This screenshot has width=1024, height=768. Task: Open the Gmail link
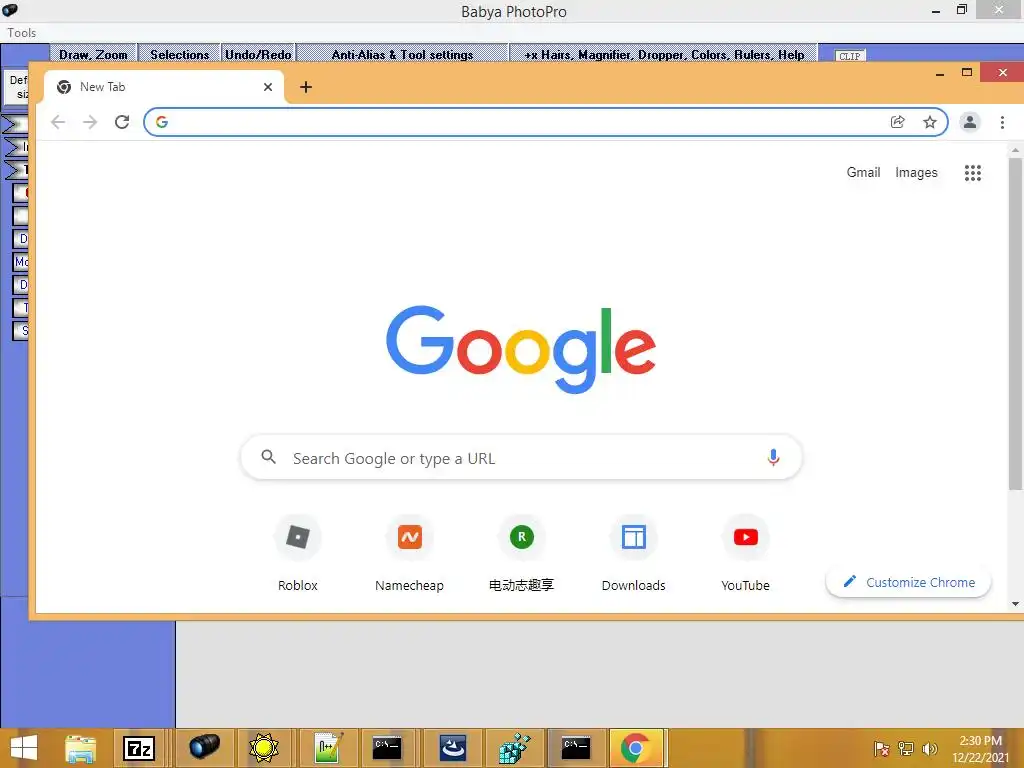(x=863, y=172)
